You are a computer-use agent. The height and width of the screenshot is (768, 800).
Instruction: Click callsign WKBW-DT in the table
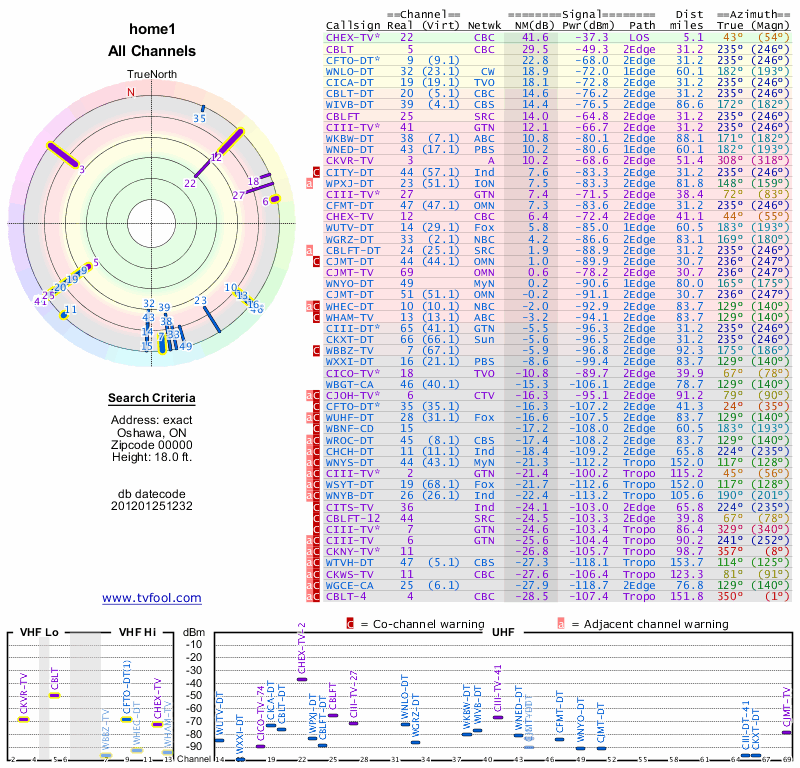[350, 138]
